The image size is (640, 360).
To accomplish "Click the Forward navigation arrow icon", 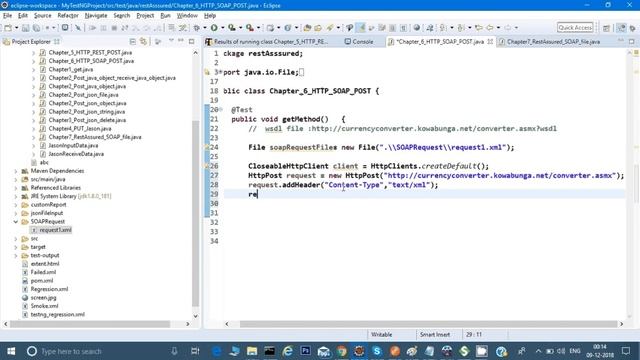I will point(507,28).
